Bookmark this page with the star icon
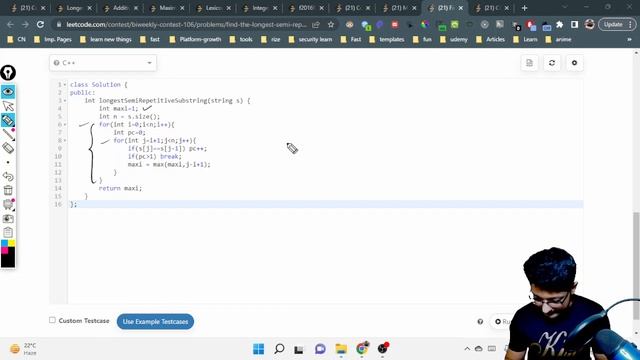The height and width of the screenshot is (360, 640). [331, 24]
